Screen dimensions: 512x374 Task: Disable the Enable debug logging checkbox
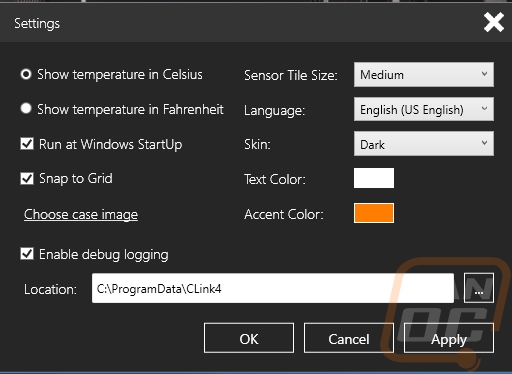pos(27,254)
